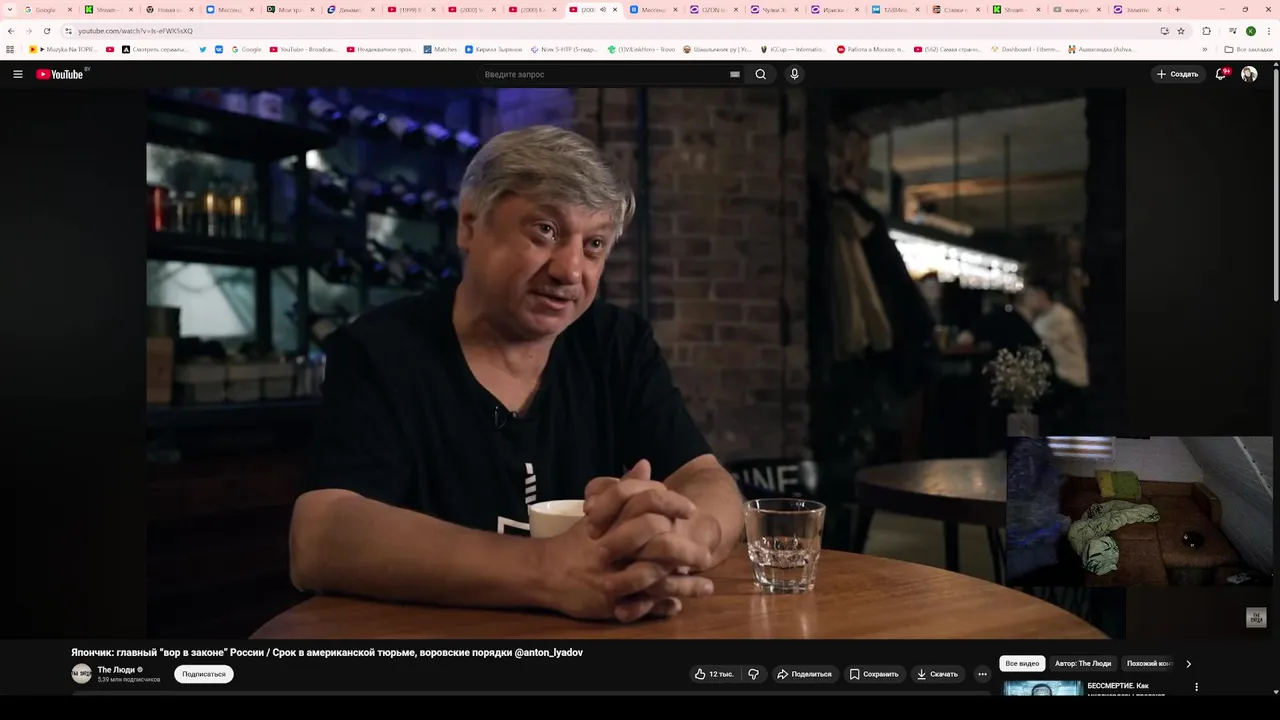Open the Dashboard - Ethermine bookmark

(1024, 49)
